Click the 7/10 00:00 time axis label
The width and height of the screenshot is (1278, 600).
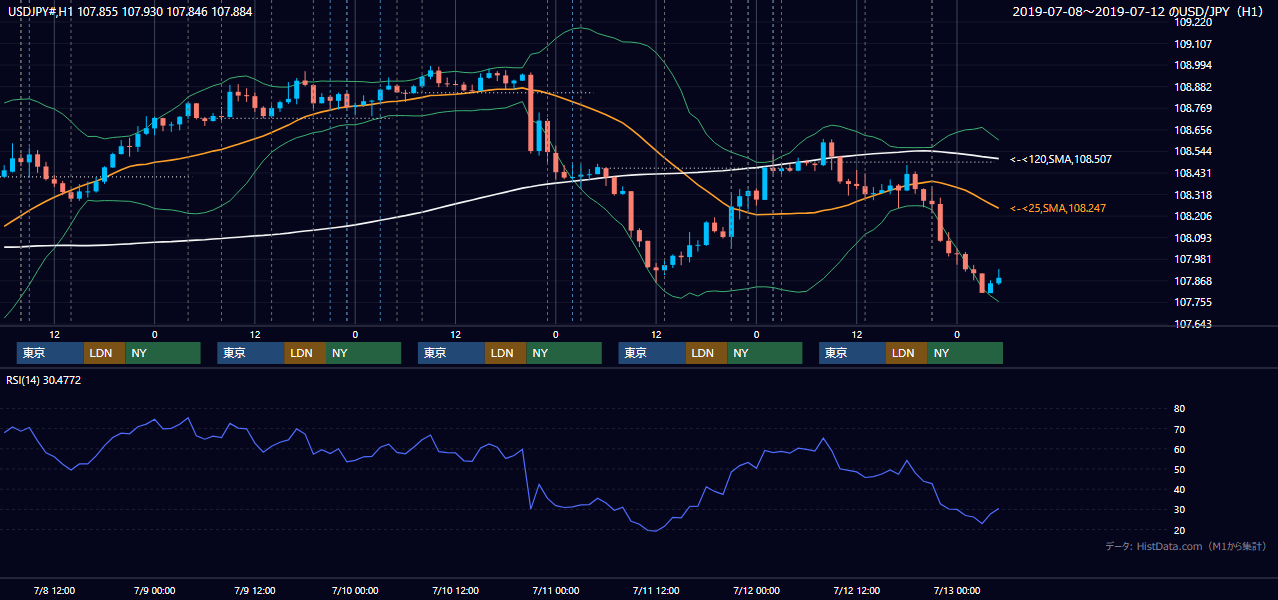(355, 590)
